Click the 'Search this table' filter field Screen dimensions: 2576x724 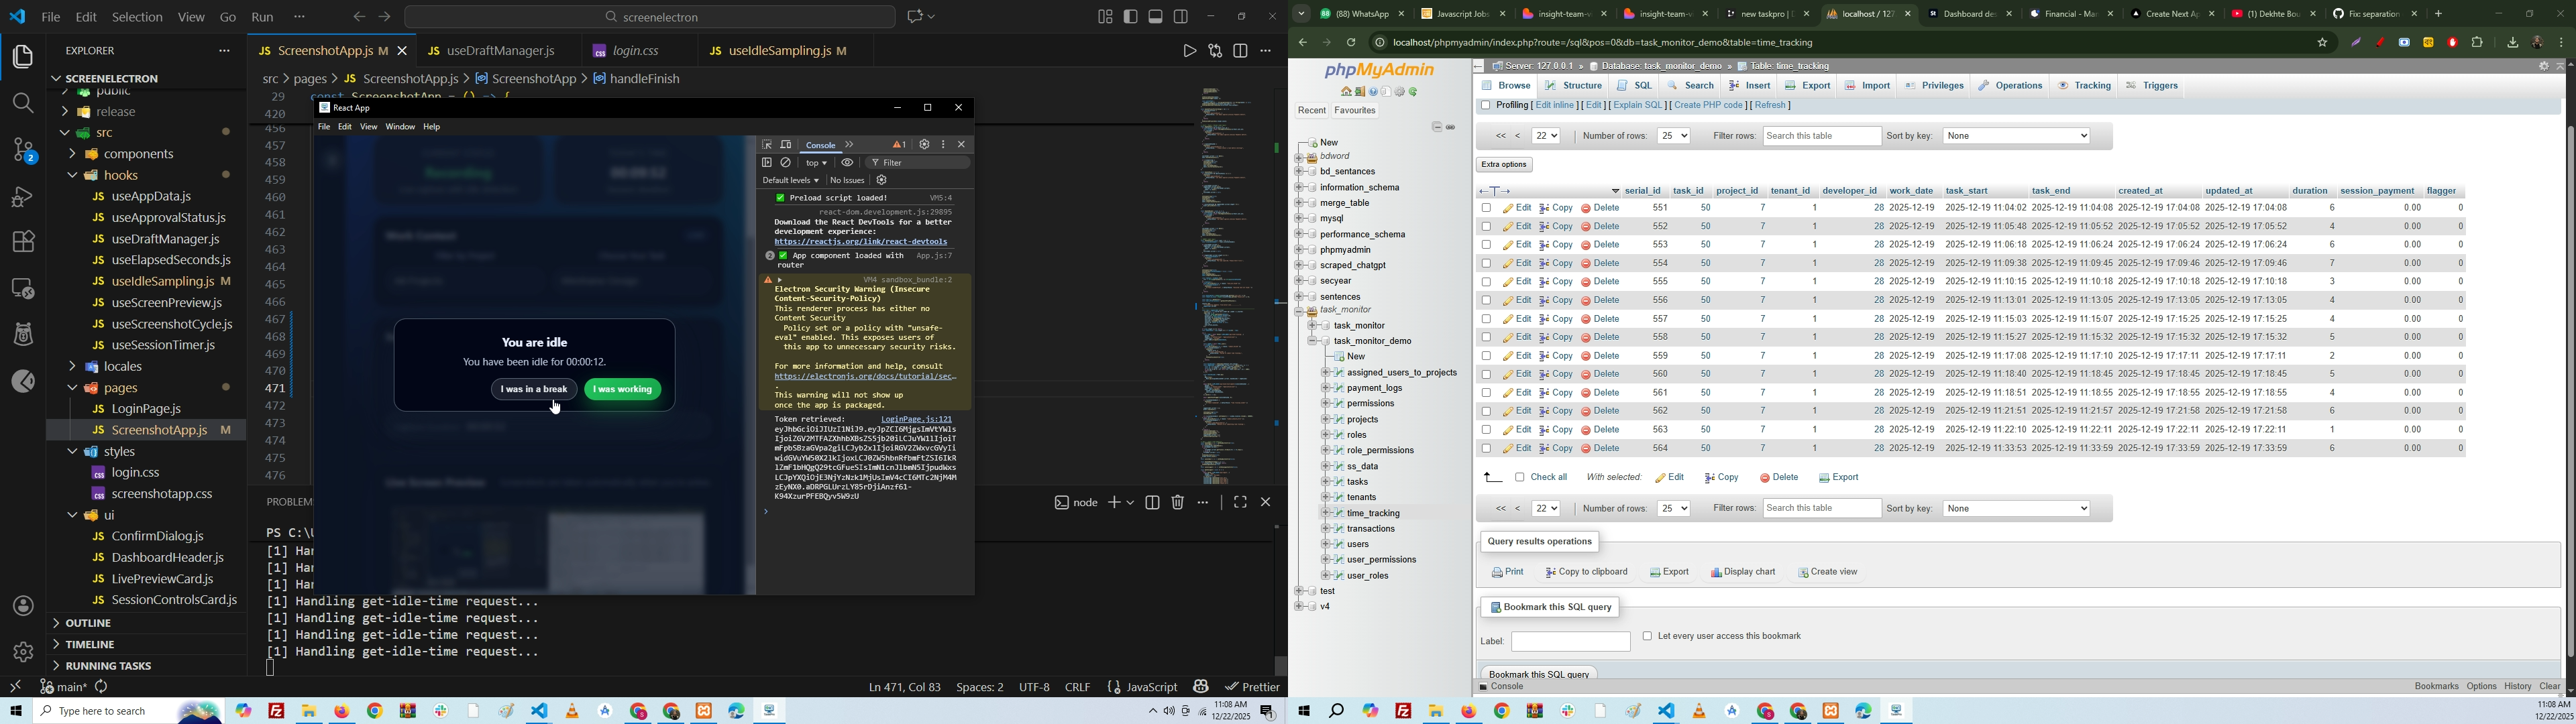click(1821, 136)
